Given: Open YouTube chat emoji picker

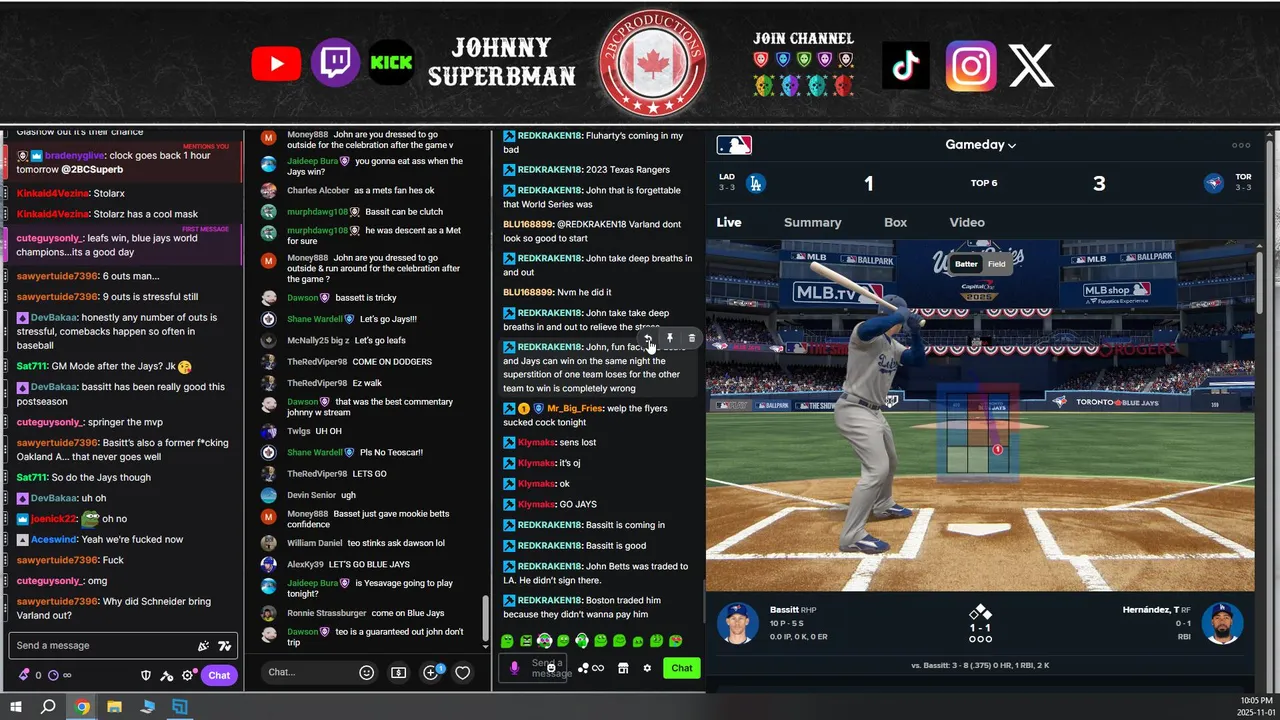Looking at the screenshot, I should point(366,673).
